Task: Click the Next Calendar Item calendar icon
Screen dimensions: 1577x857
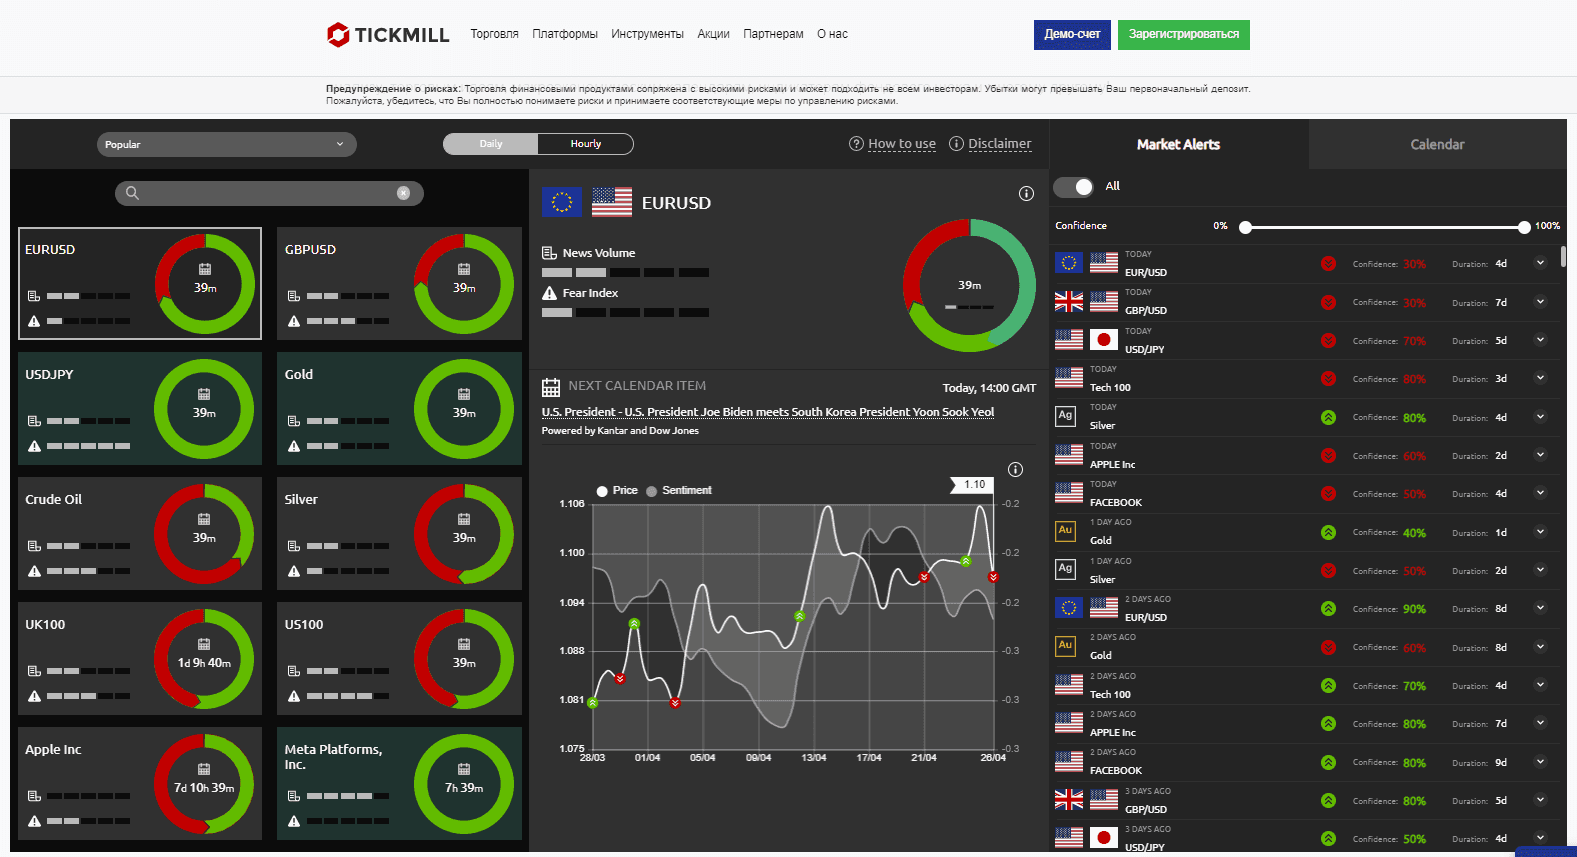Action: (x=551, y=387)
